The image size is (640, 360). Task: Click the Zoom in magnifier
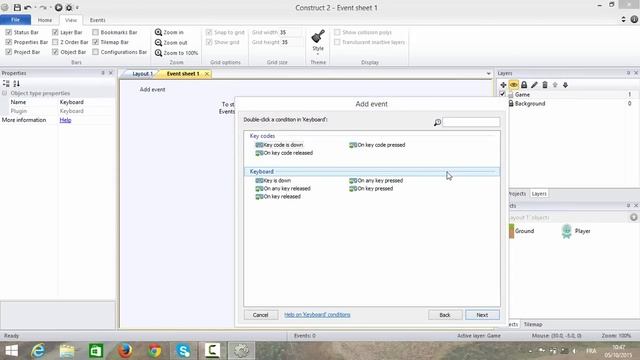tap(158, 32)
